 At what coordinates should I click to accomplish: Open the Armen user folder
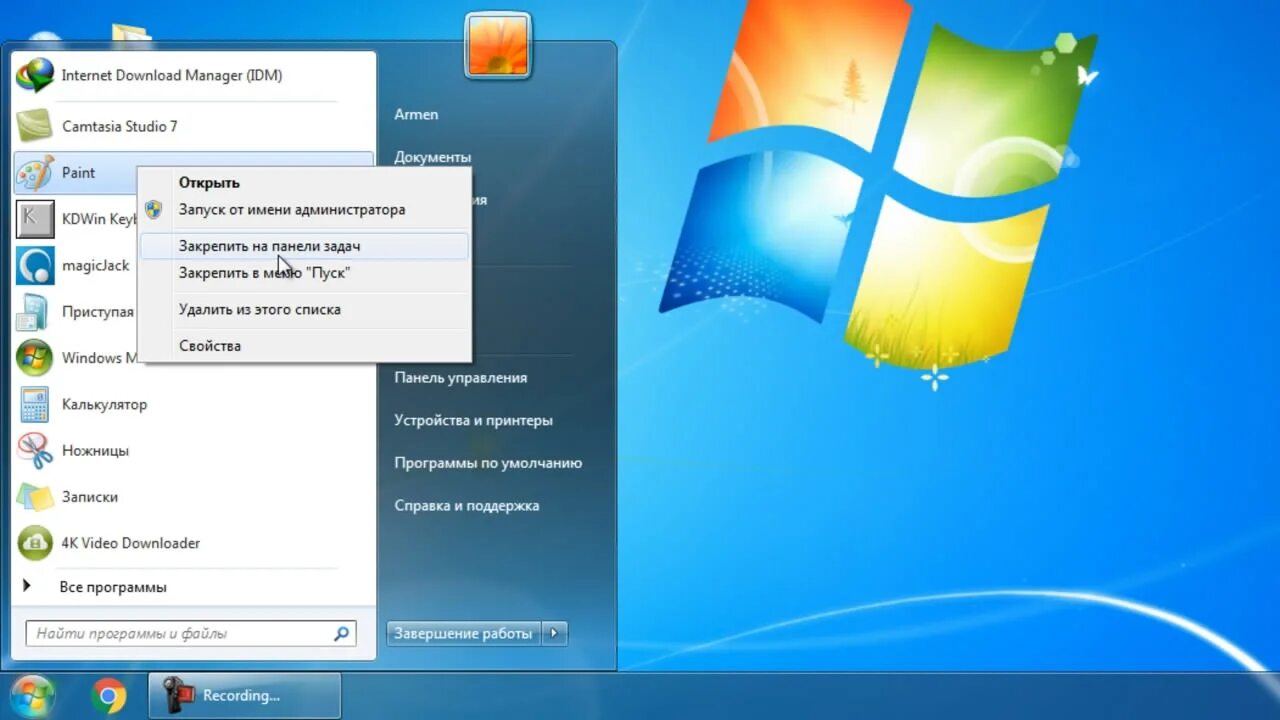click(x=416, y=114)
